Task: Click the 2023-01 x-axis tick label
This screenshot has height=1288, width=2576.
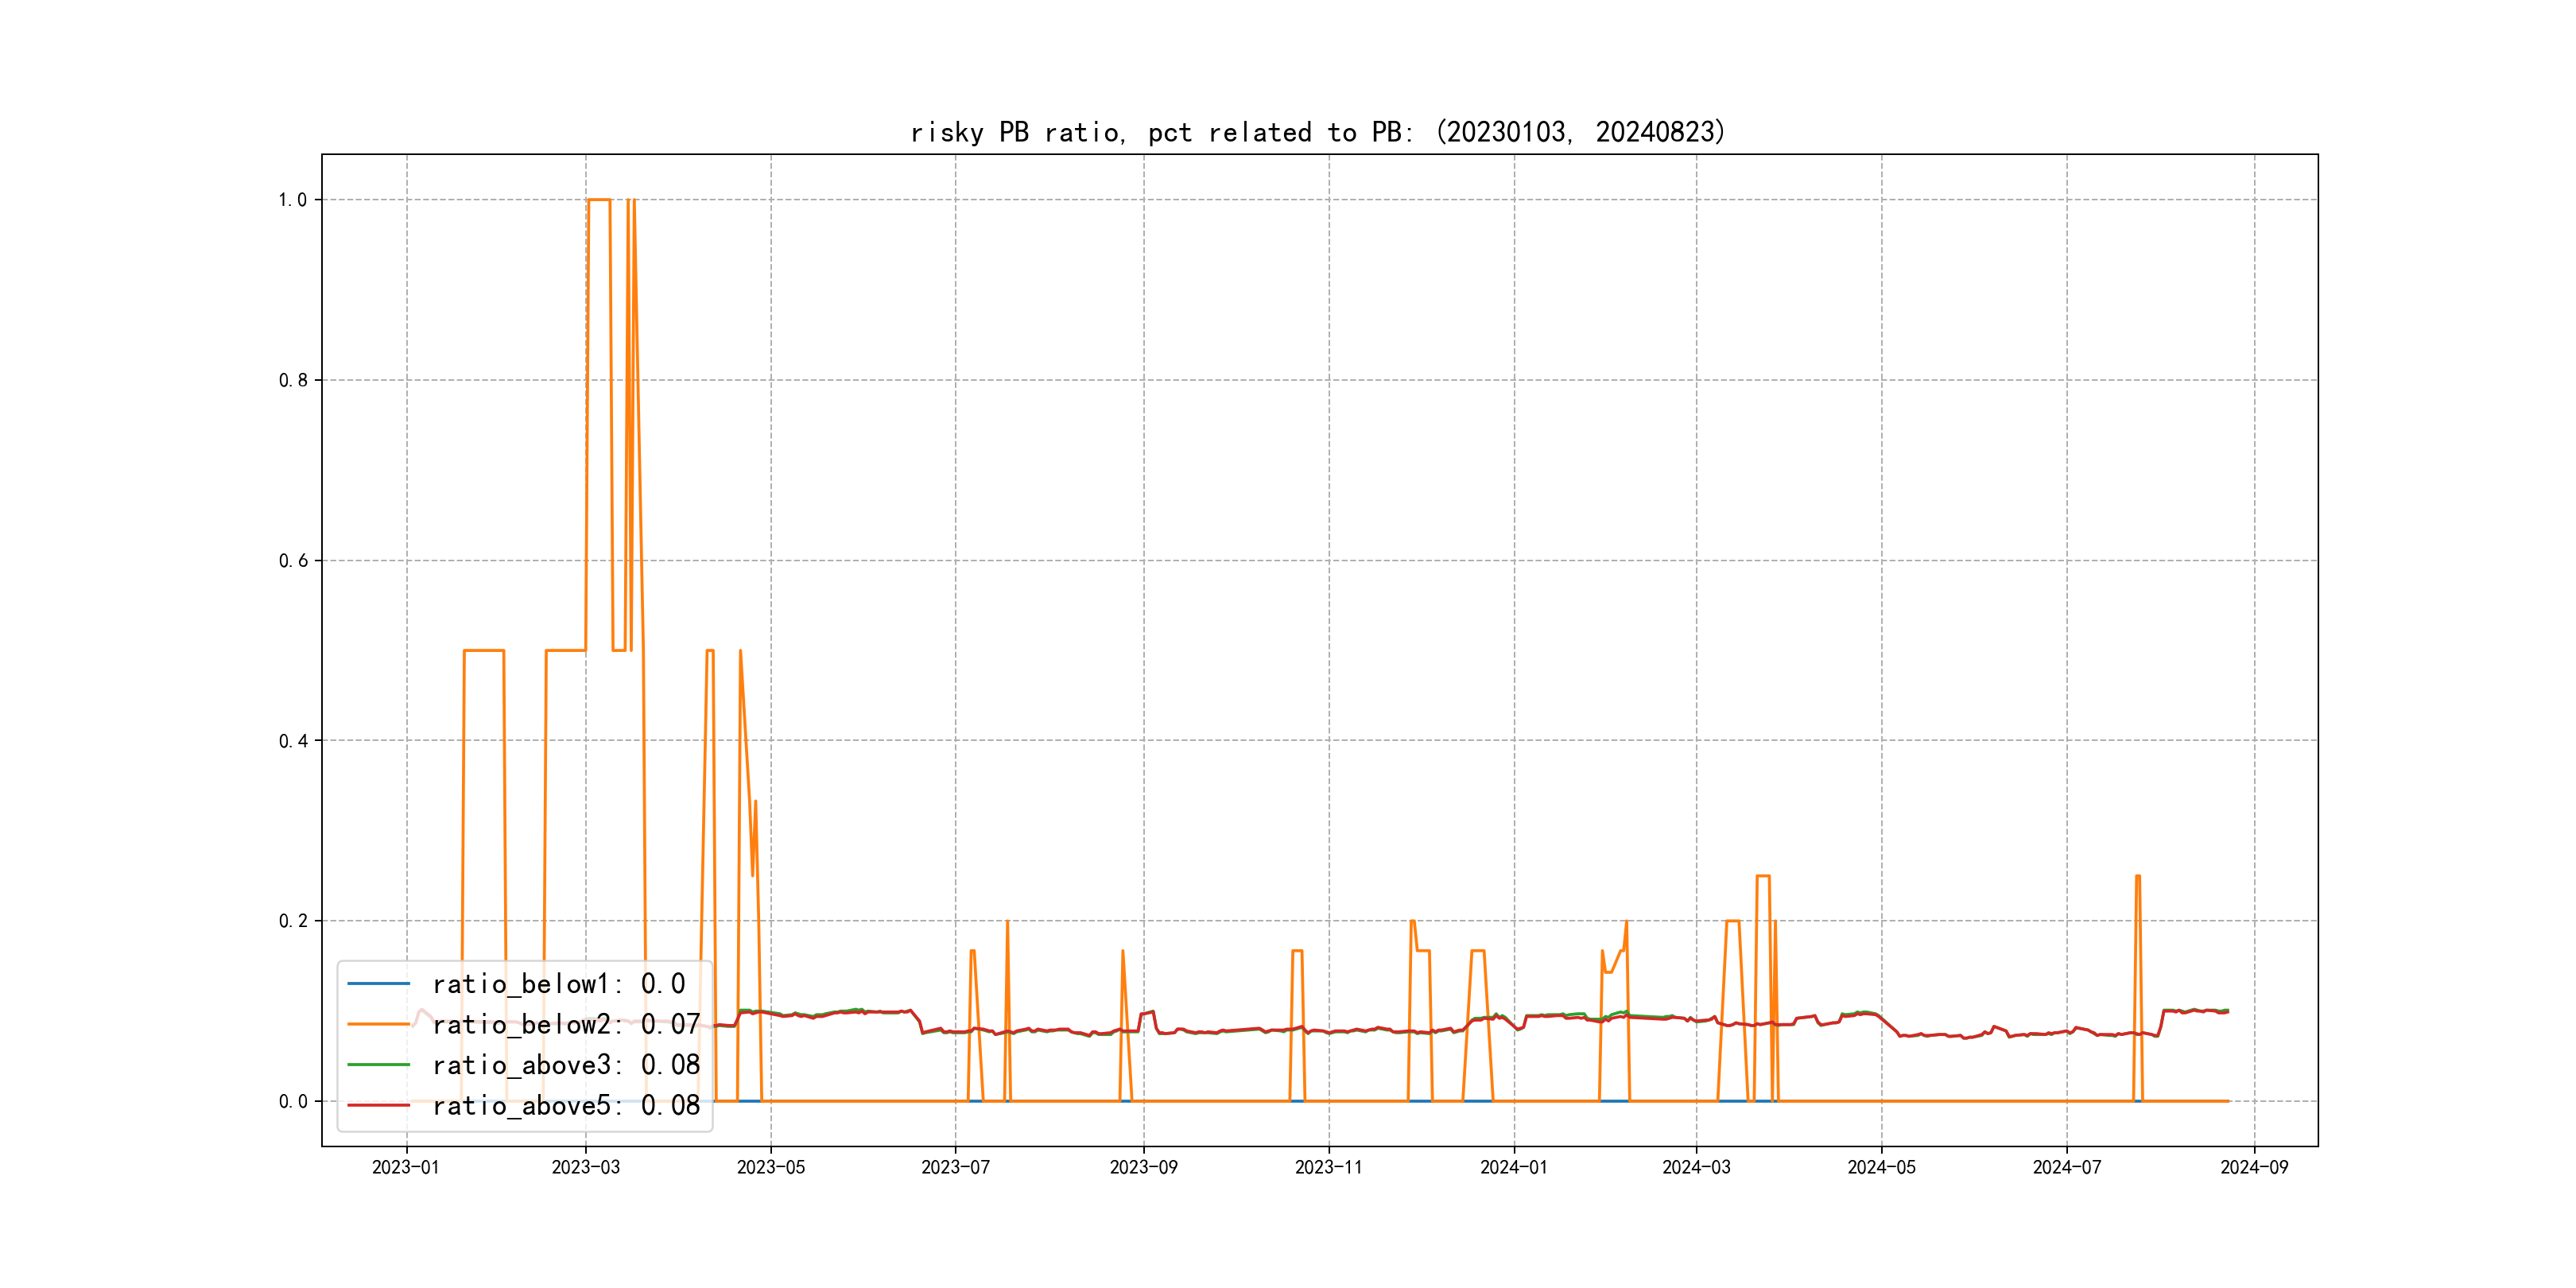Action: coord(406,1167)
